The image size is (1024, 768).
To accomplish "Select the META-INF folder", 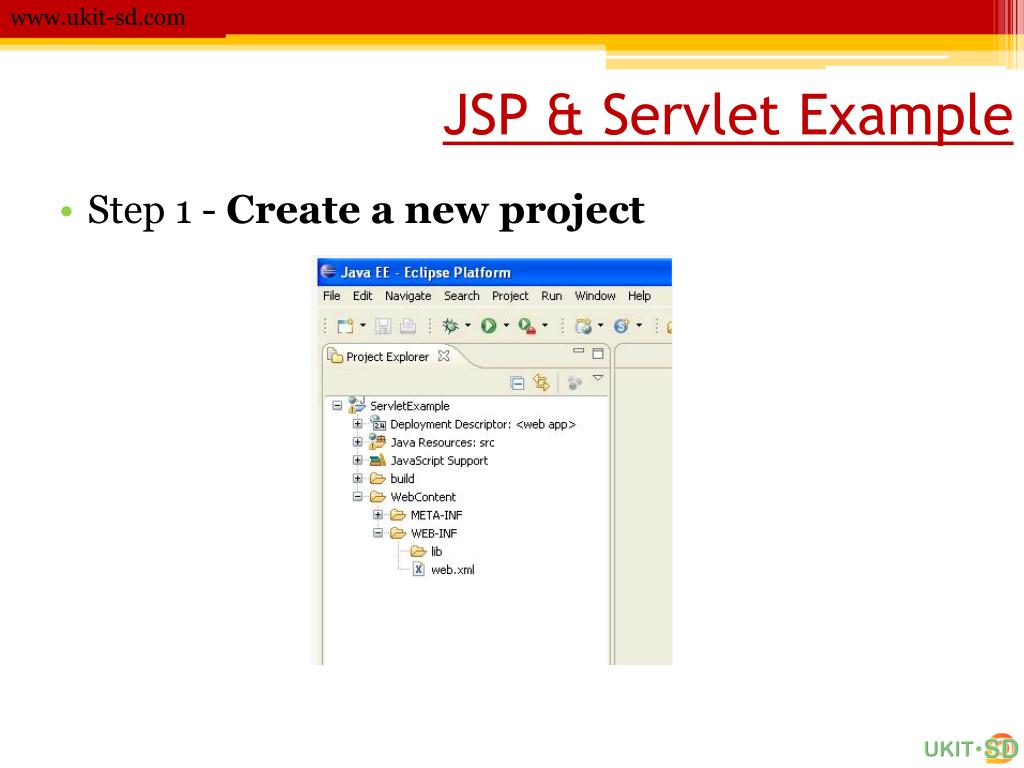I will 436,515.
